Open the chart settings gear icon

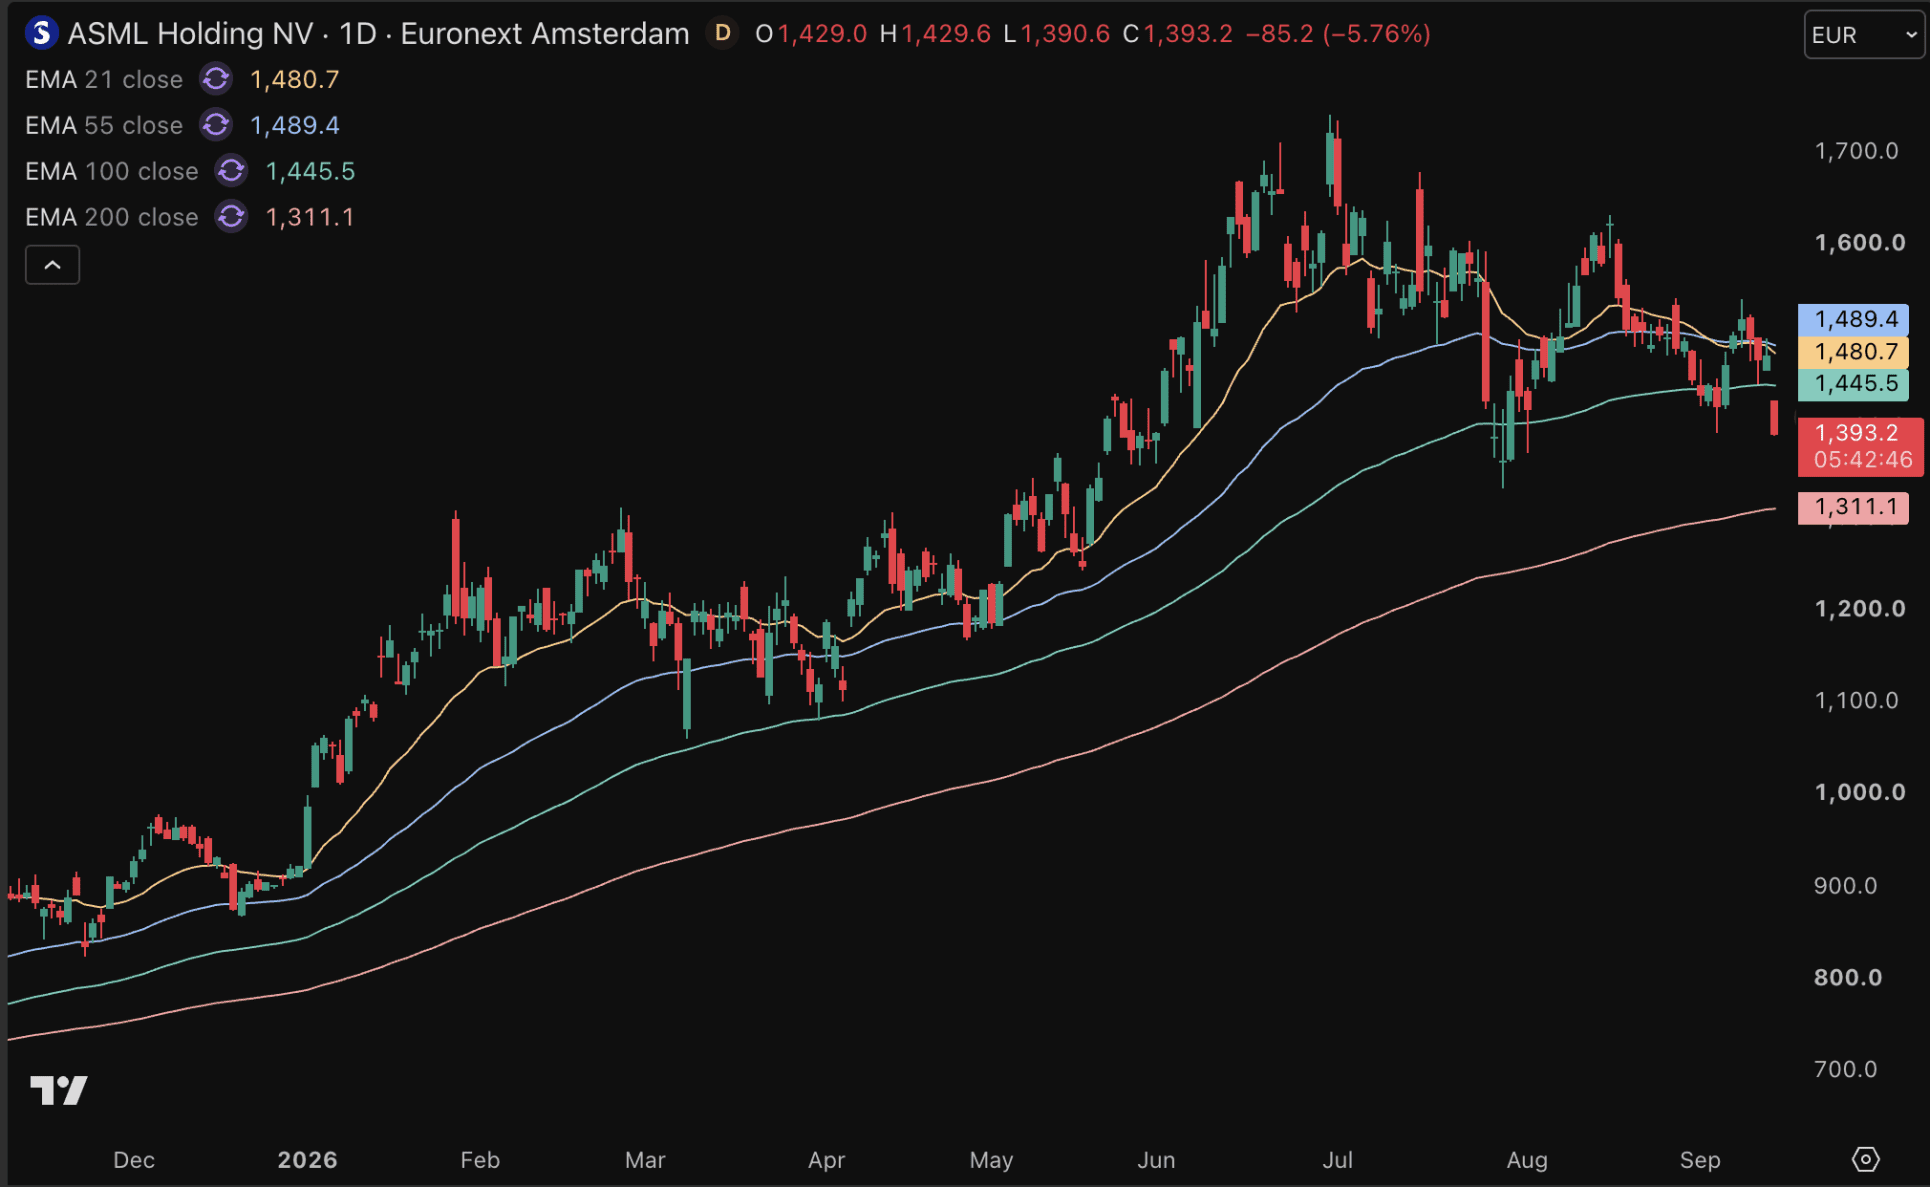point(1866,1159)
